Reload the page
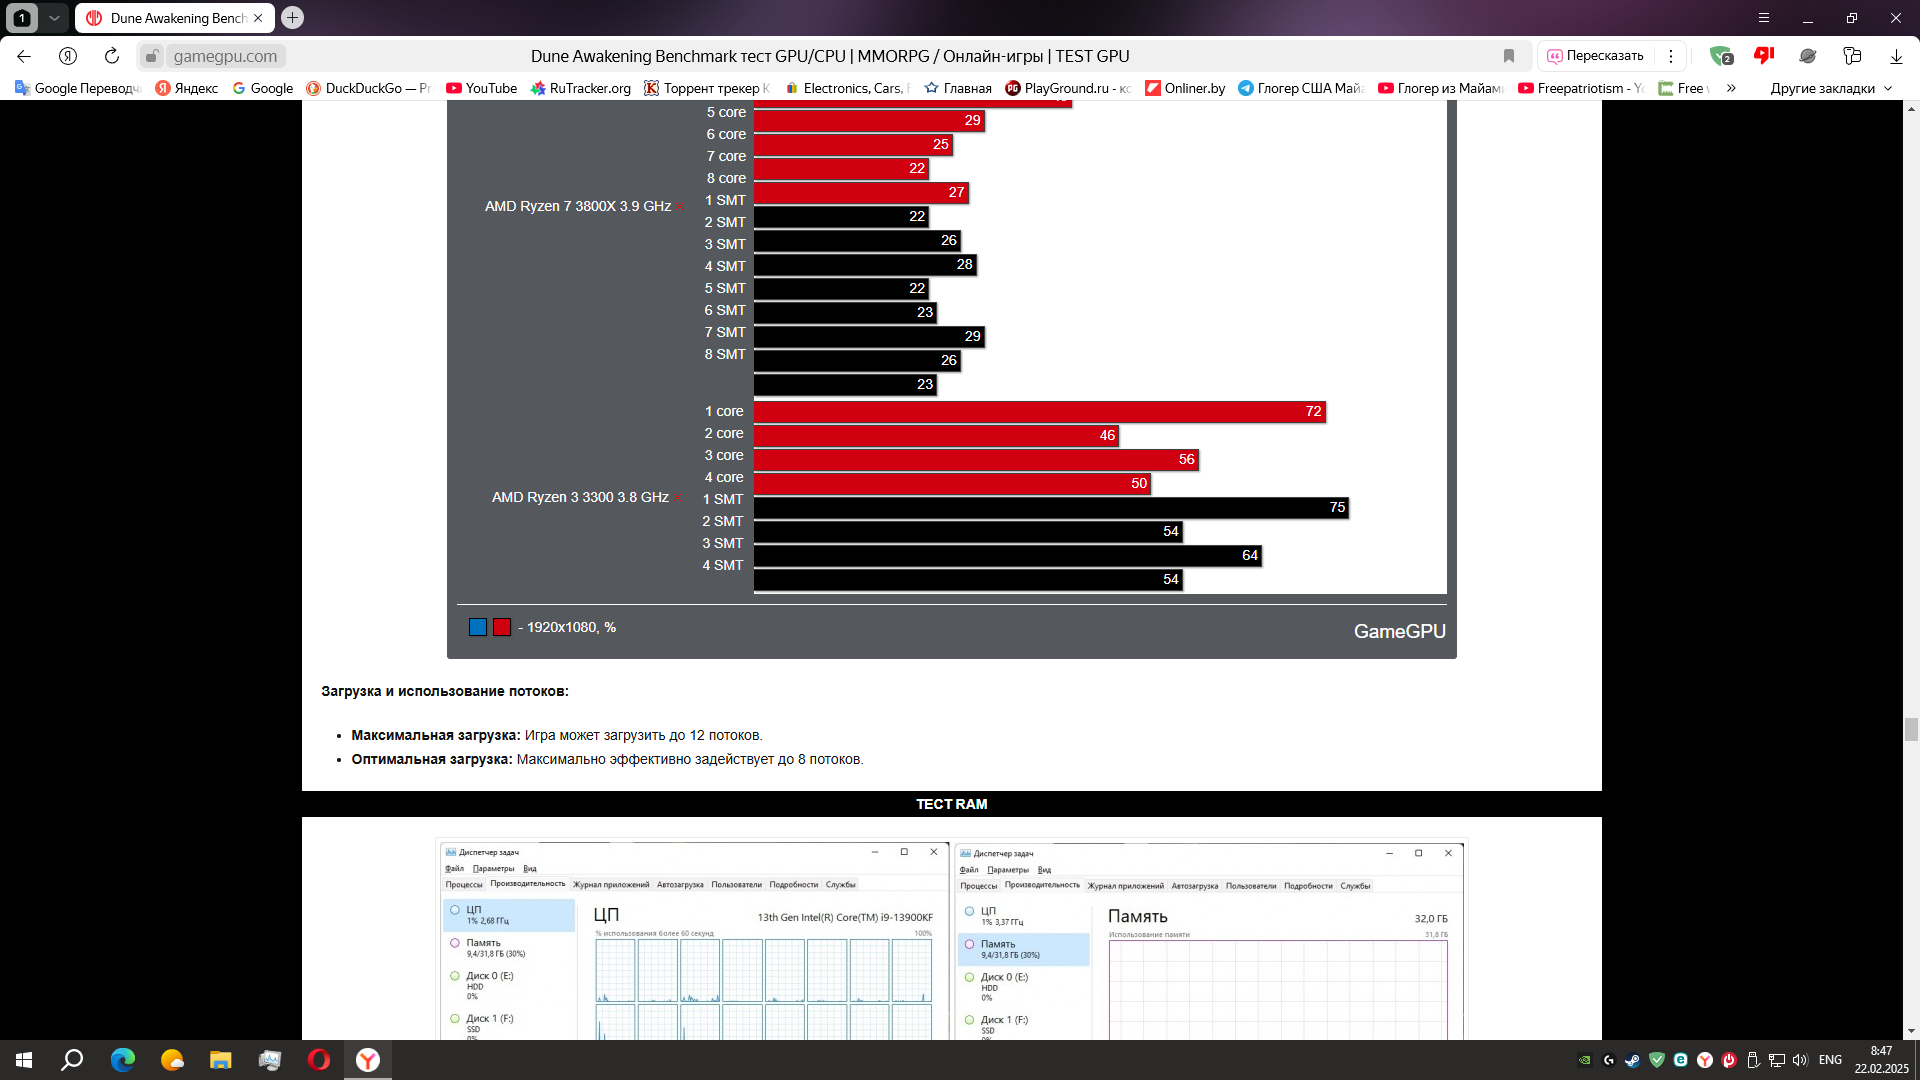Screen dimensions: 1920x1080 coord(112,56)
